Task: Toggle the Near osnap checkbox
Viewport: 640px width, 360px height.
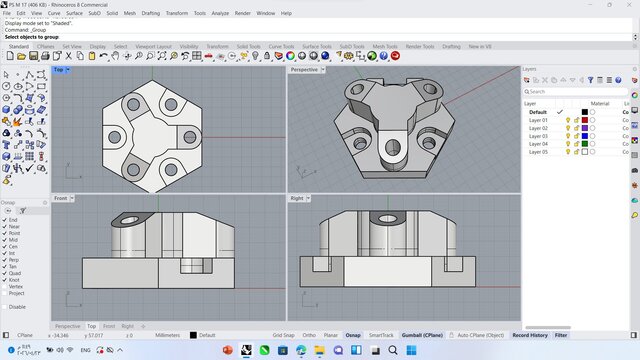Action: click(4, 227)
